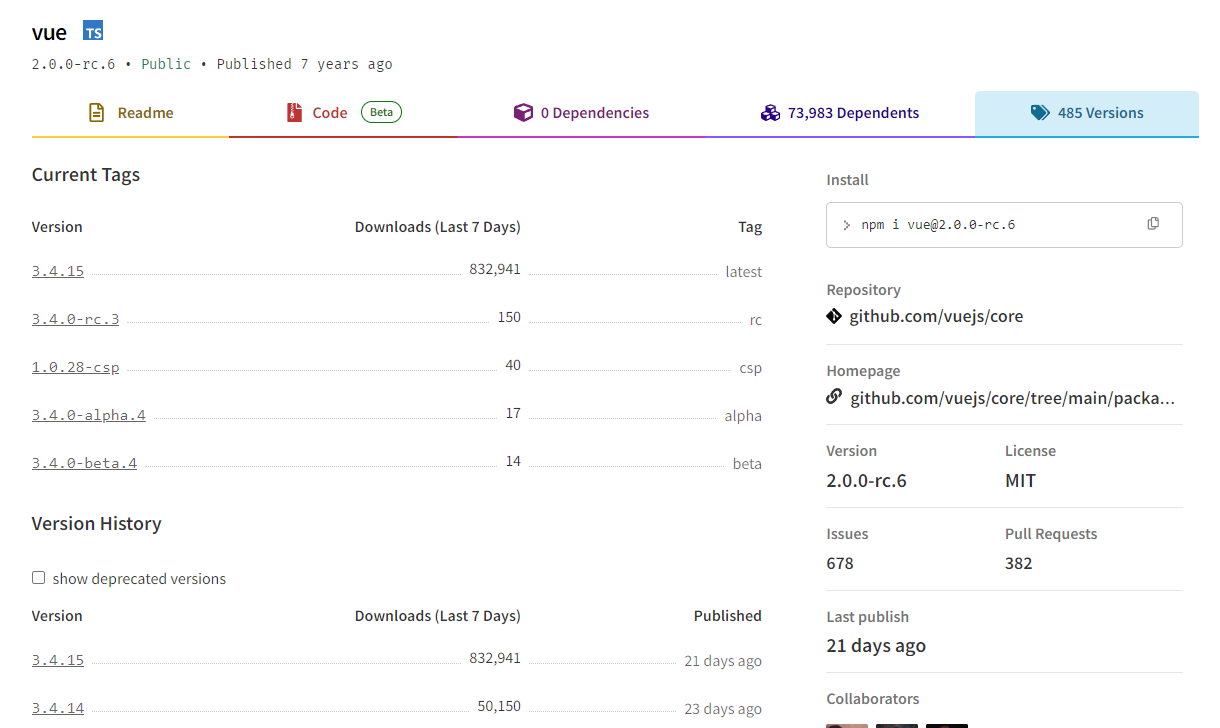Screen dimensions: 1220x728
Task: Select the 485 Versions tab
Action: click(1087, 113)
